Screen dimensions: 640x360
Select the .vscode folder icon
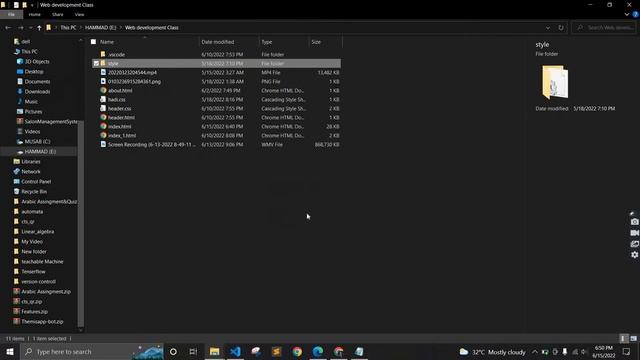(103, 54)
